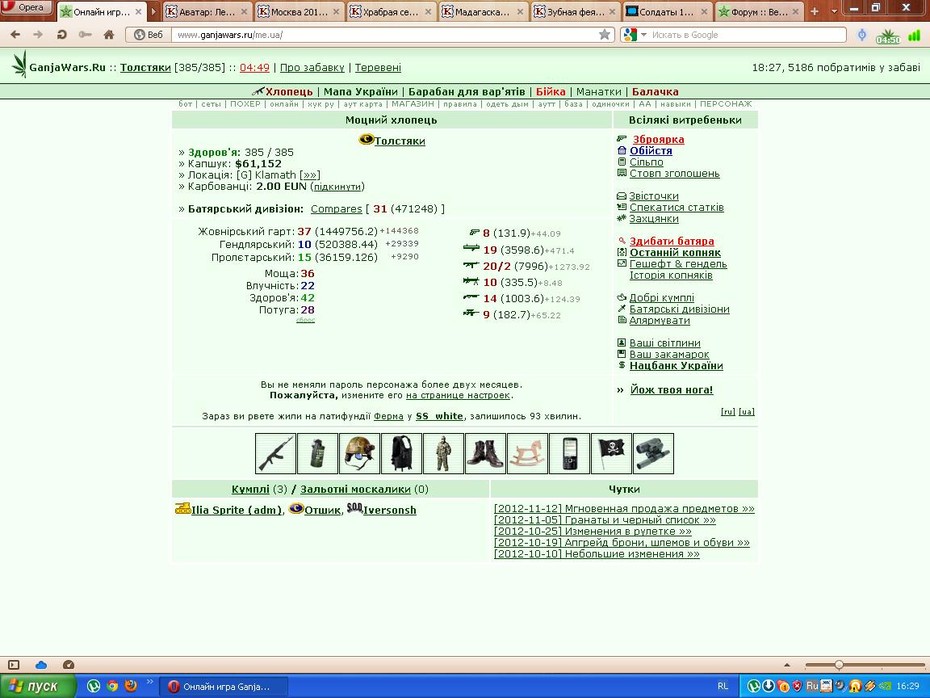Expand location Klamath [»»] link
The height and width of the screenshot is (698, 930).
pos(310,175)
